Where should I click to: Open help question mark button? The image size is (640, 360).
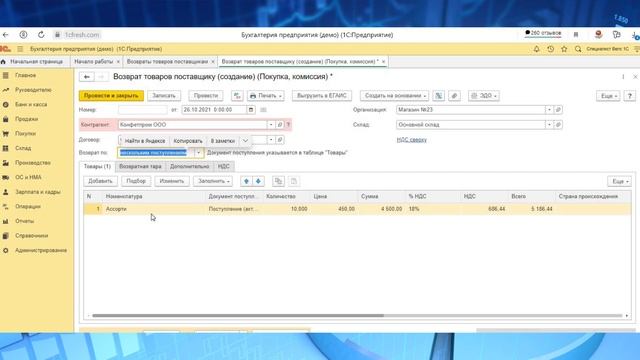point(630,96)
